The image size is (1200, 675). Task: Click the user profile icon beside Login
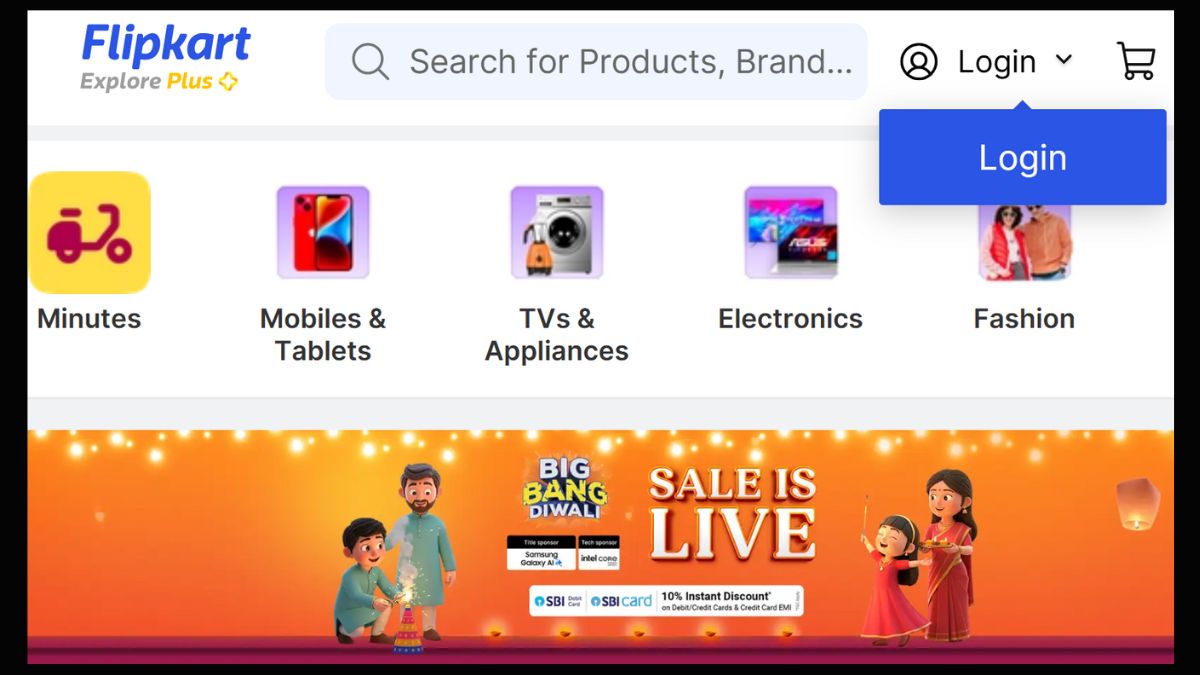click(918, 62)
